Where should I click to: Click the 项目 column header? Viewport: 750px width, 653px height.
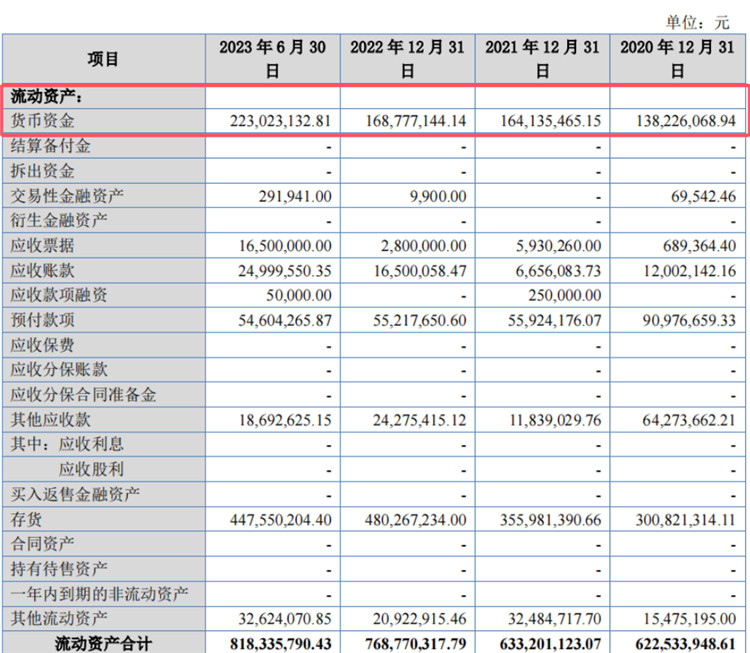pos(103,59)
